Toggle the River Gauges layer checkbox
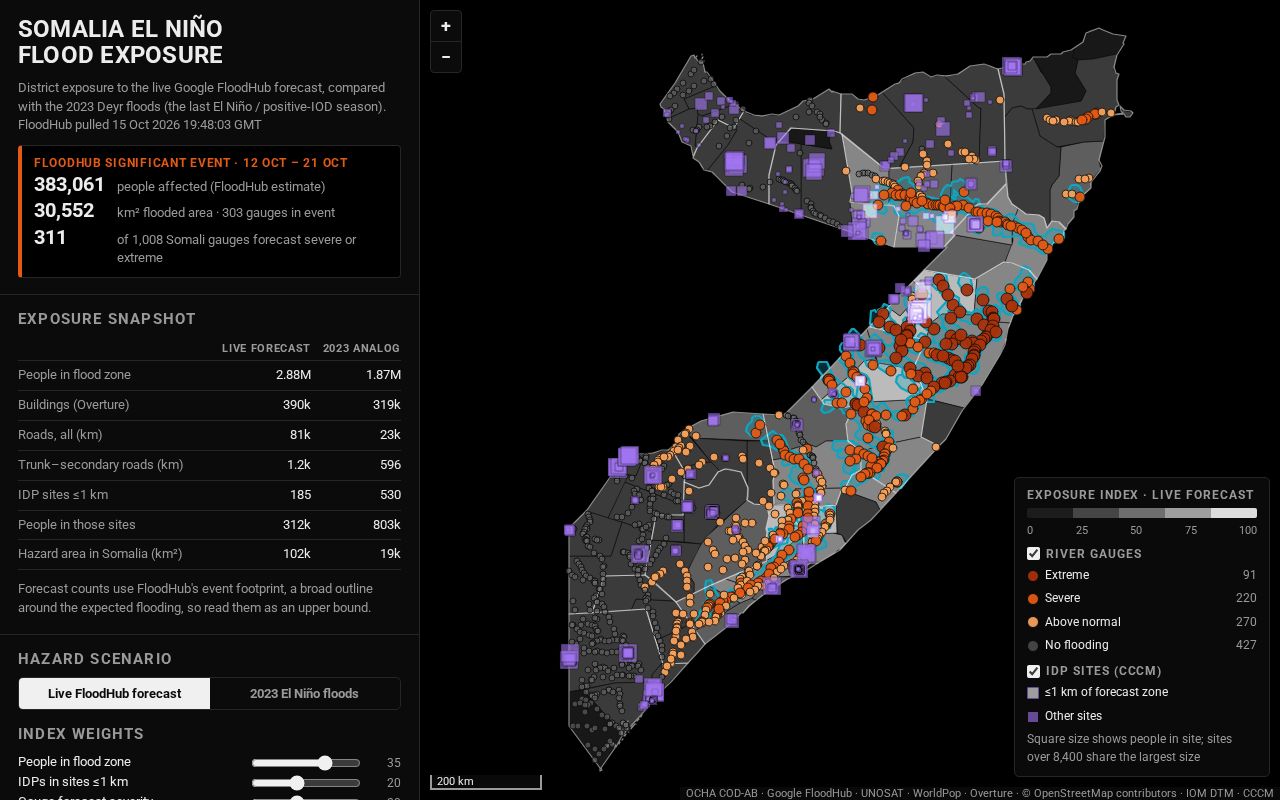The width and height of the screenshot is (1280, 800). click(1034, 553)
